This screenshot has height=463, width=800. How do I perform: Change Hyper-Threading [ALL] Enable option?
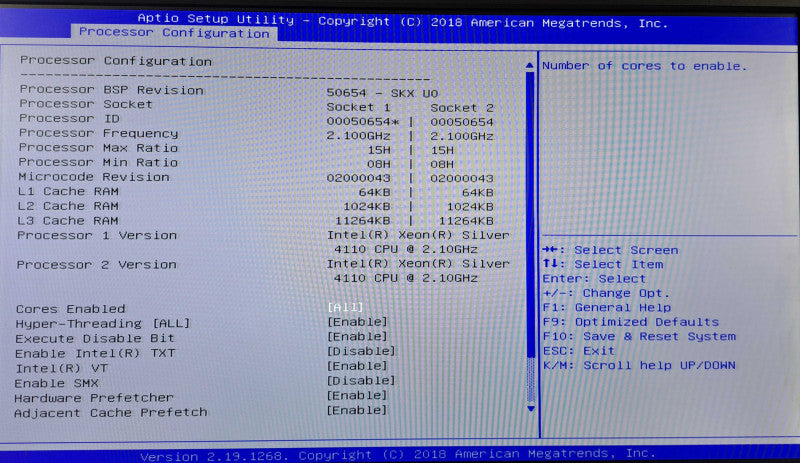pyautogui.click(x=357, y=322)
